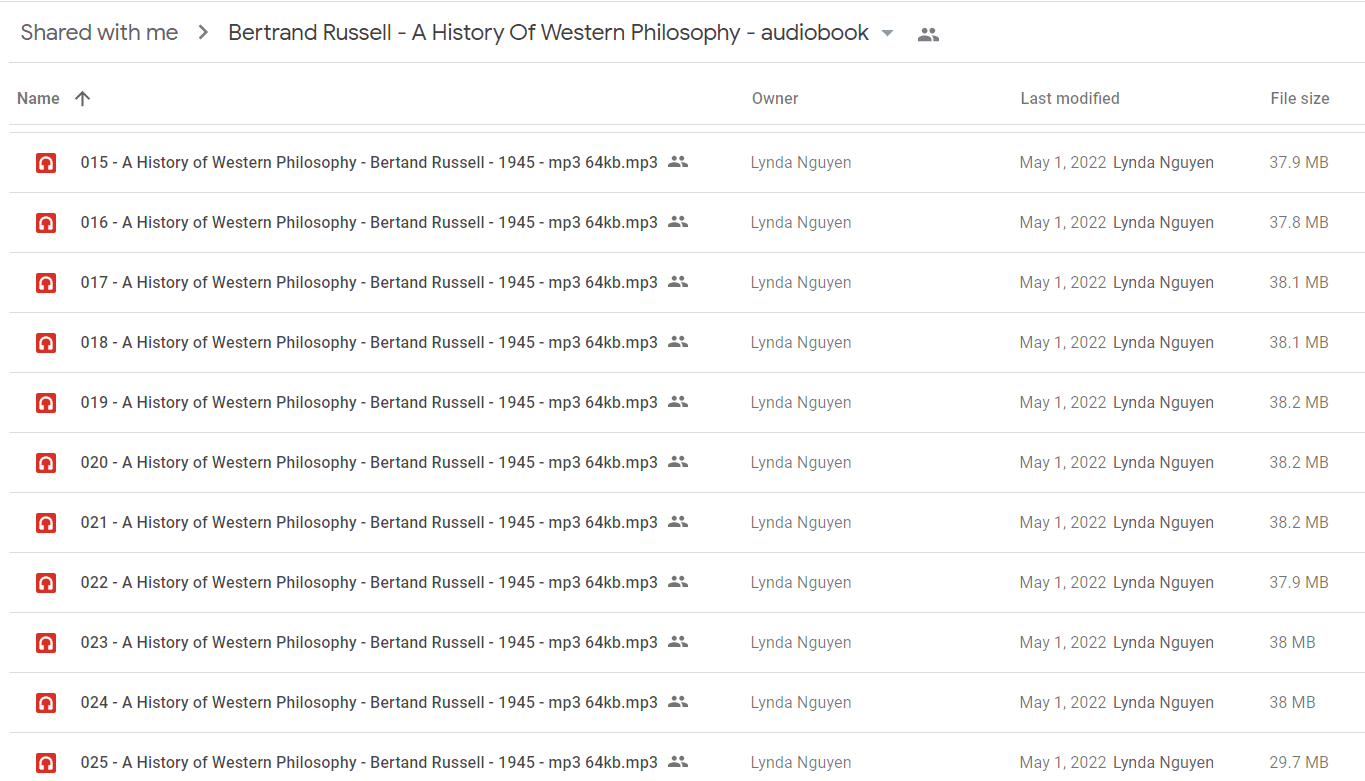
Task: Click the audio file icon for file 021
Action: coord(46,523)
